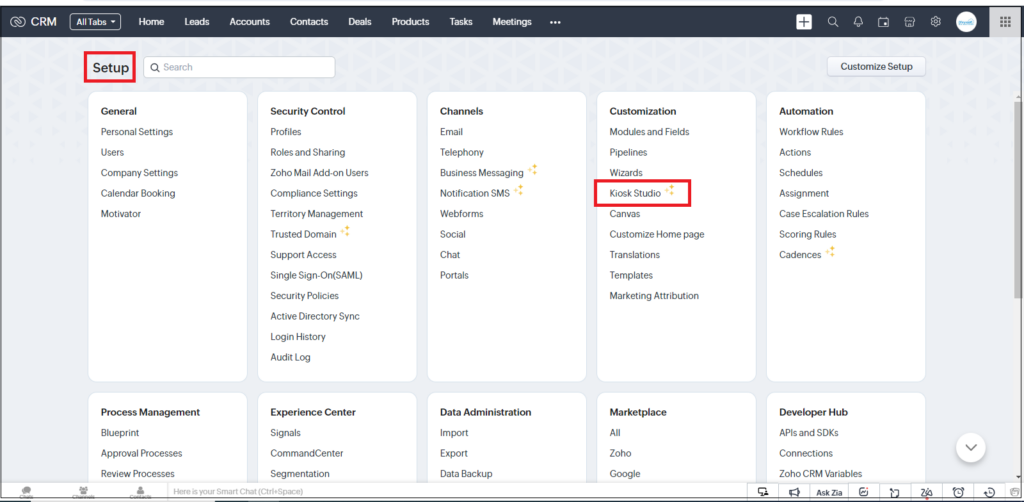Open the Leads tab

197,22
